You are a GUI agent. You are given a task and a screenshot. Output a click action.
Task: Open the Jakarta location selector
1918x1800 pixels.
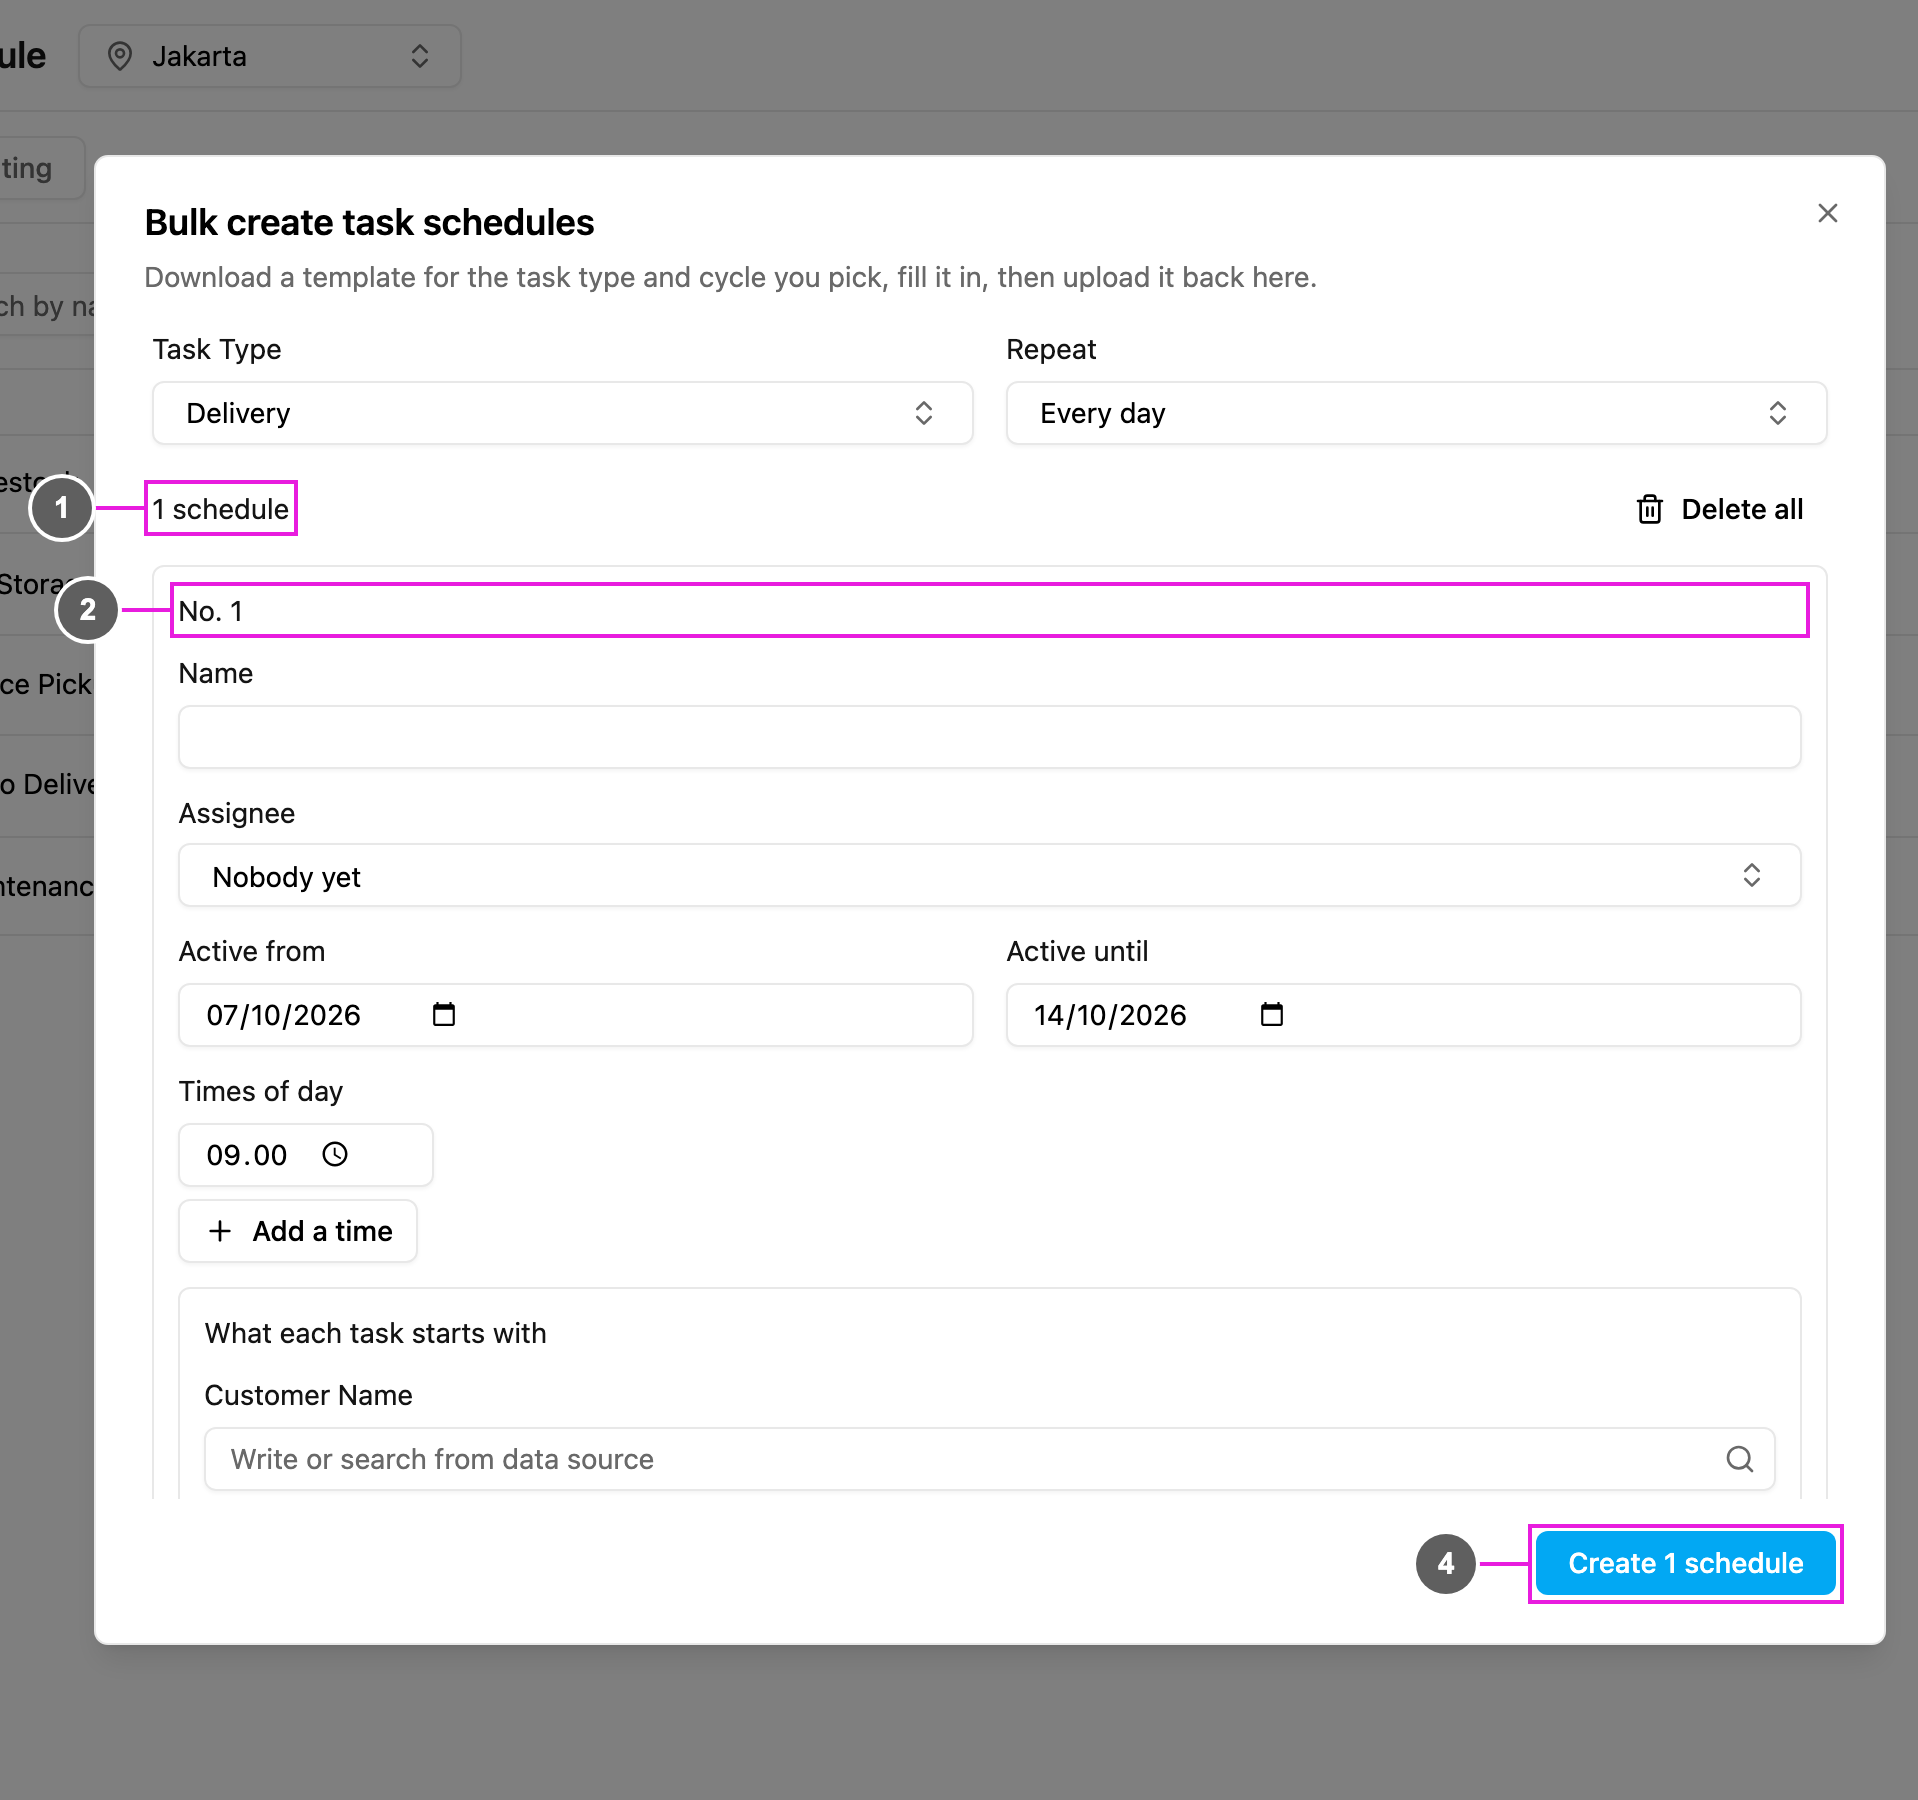tap(270, 56)
